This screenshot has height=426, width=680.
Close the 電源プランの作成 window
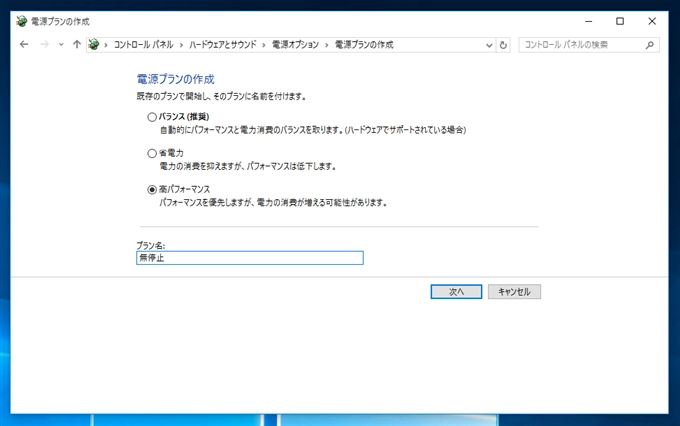tap(652, 21)
